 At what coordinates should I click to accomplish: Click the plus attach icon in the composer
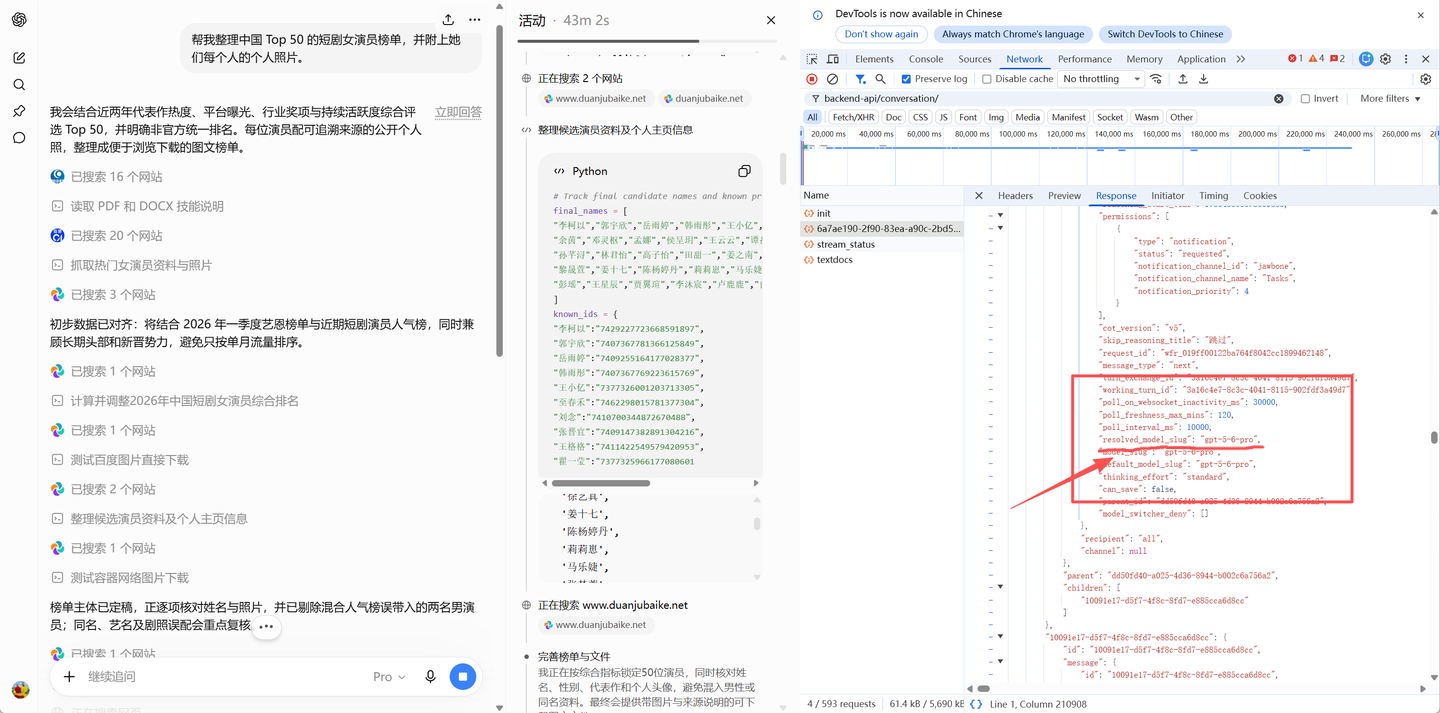[x=69, y=677]
